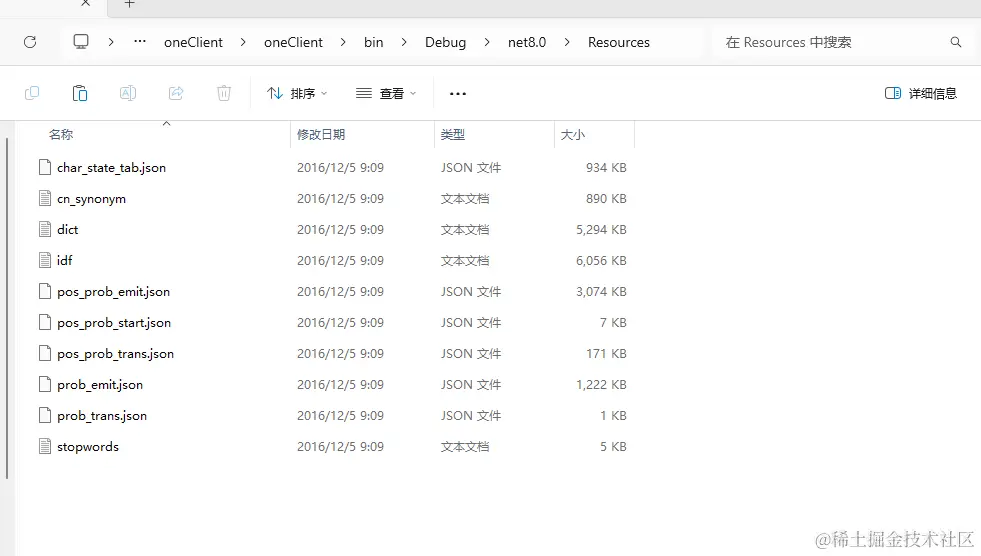This screenshot has width=981, height=556.
Task: Go to bin breadcrumb folder
Action: [374, 42]
